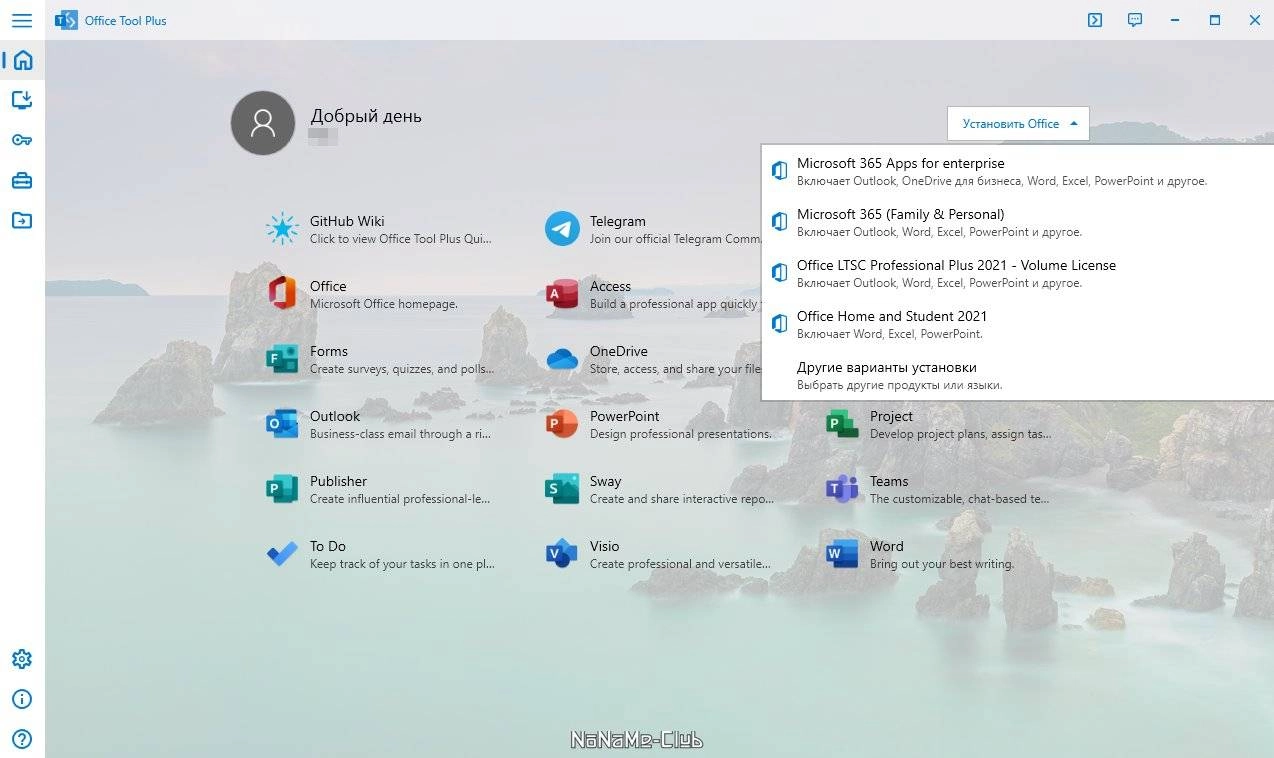The height and width of the screenshot is (758, 1274).
Task: Click Office Tool Plus title text
Action: [x=126, y=20]
